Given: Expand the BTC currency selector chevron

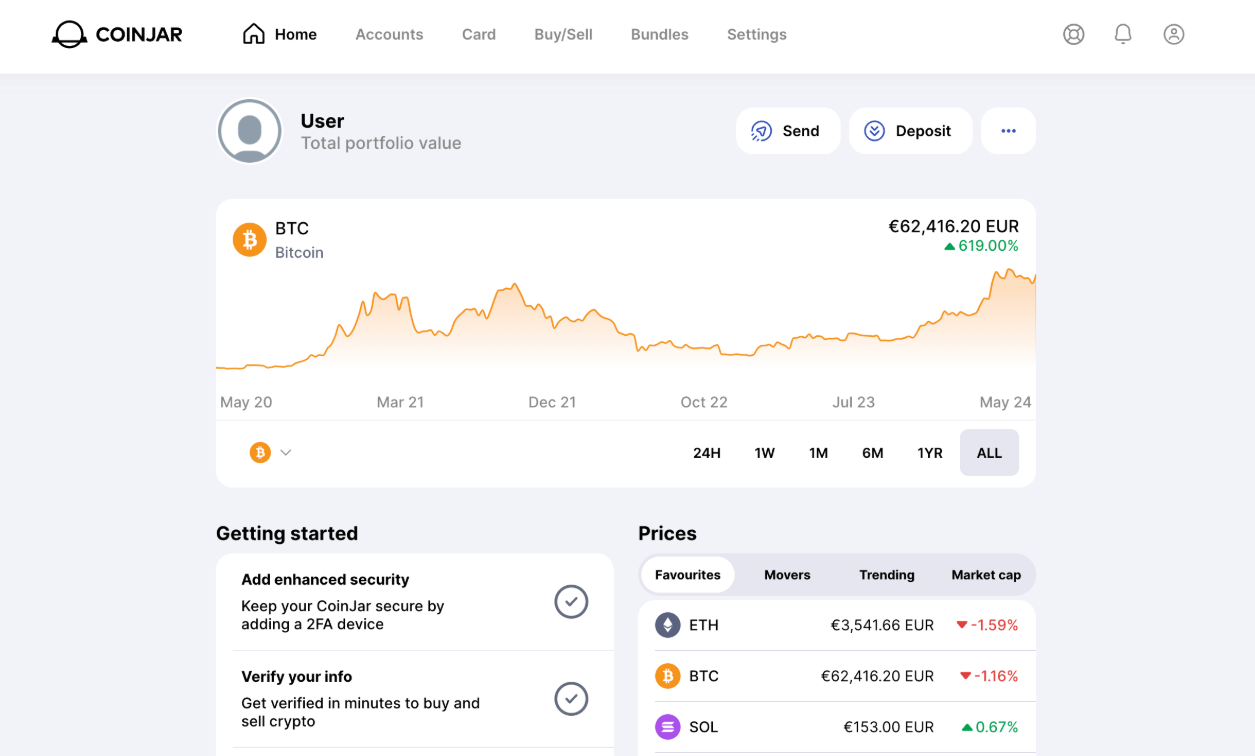Looking at the screenshot, I should pyautogui.click(x=285, y=452).
